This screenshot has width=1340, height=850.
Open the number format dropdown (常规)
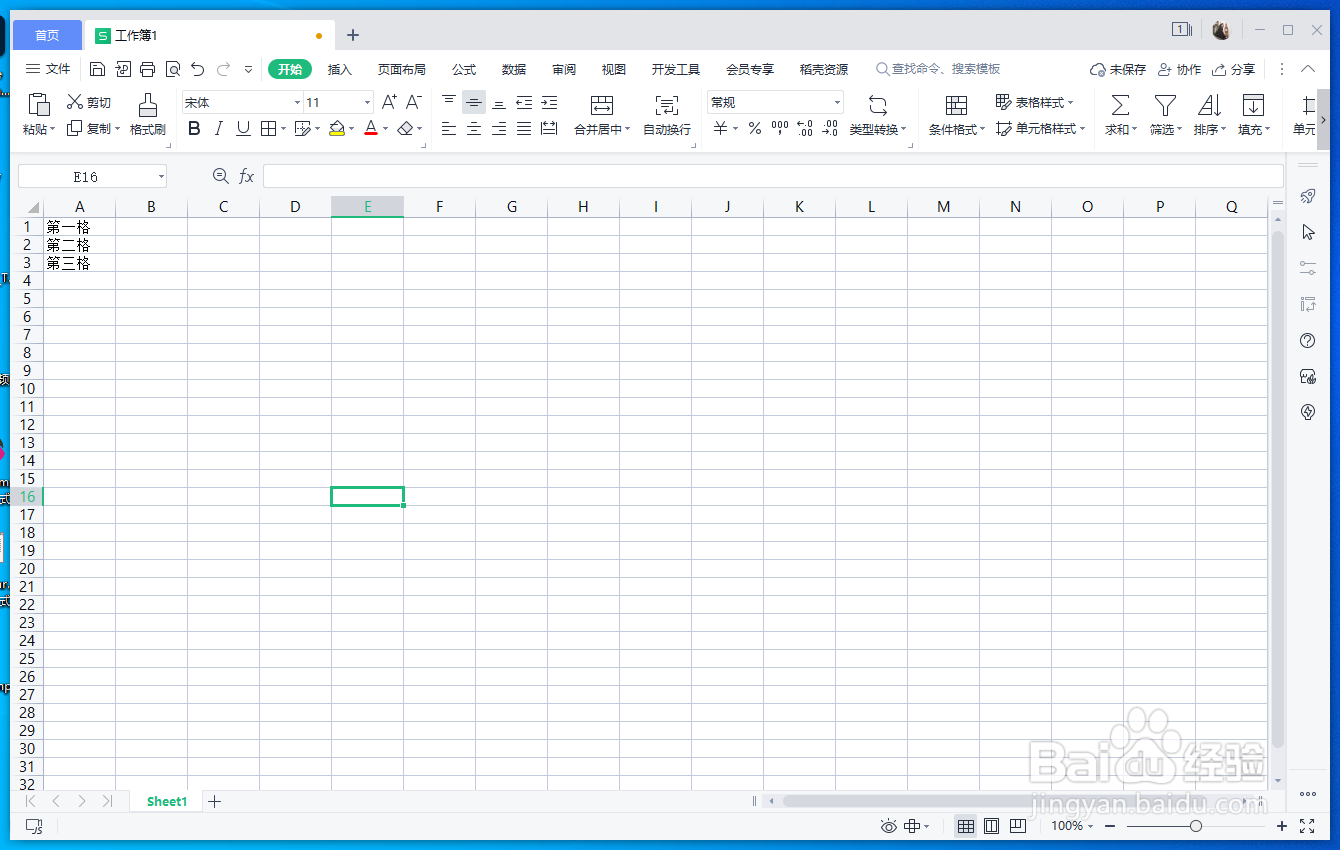pos(837,102)
